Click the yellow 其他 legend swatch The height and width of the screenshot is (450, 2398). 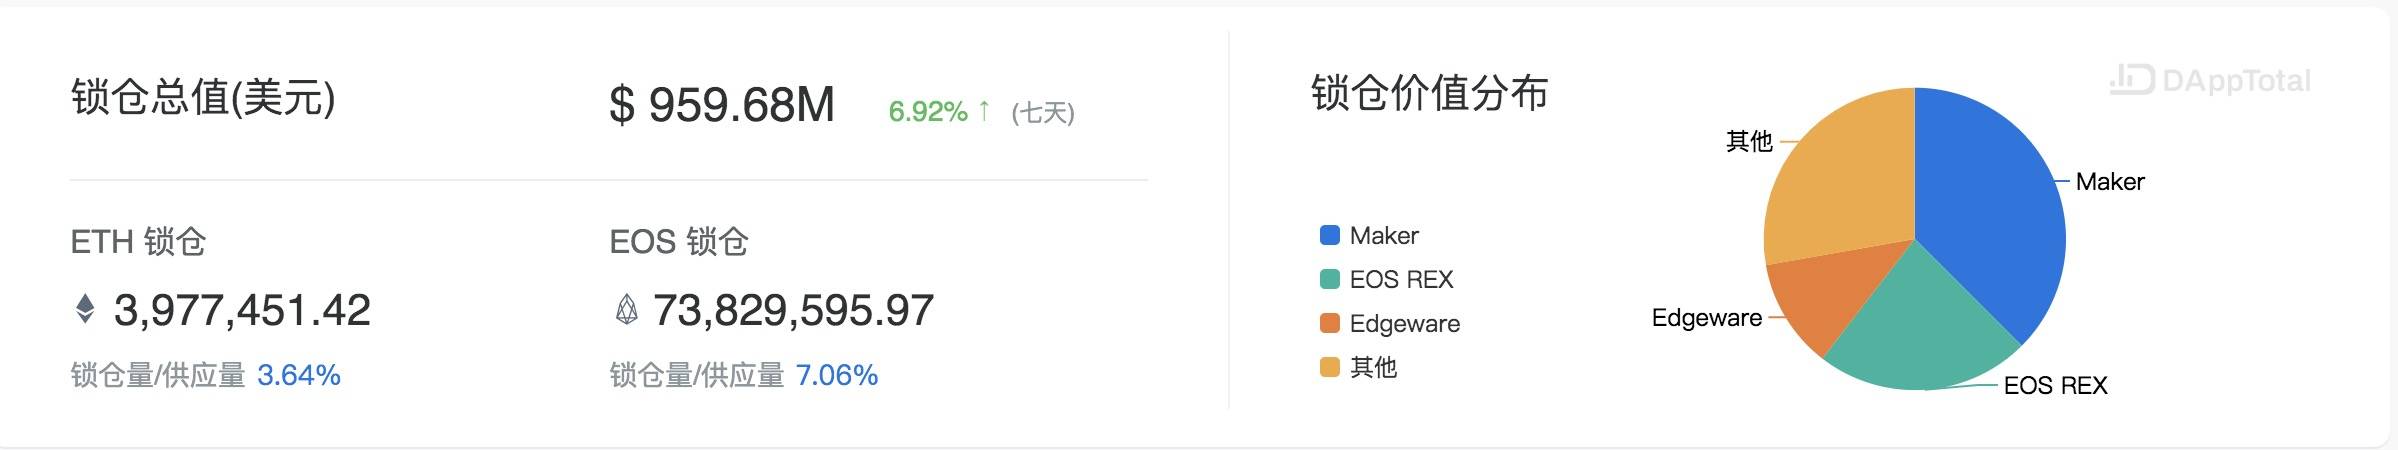pyautogui.click(x=1330, y=367)
